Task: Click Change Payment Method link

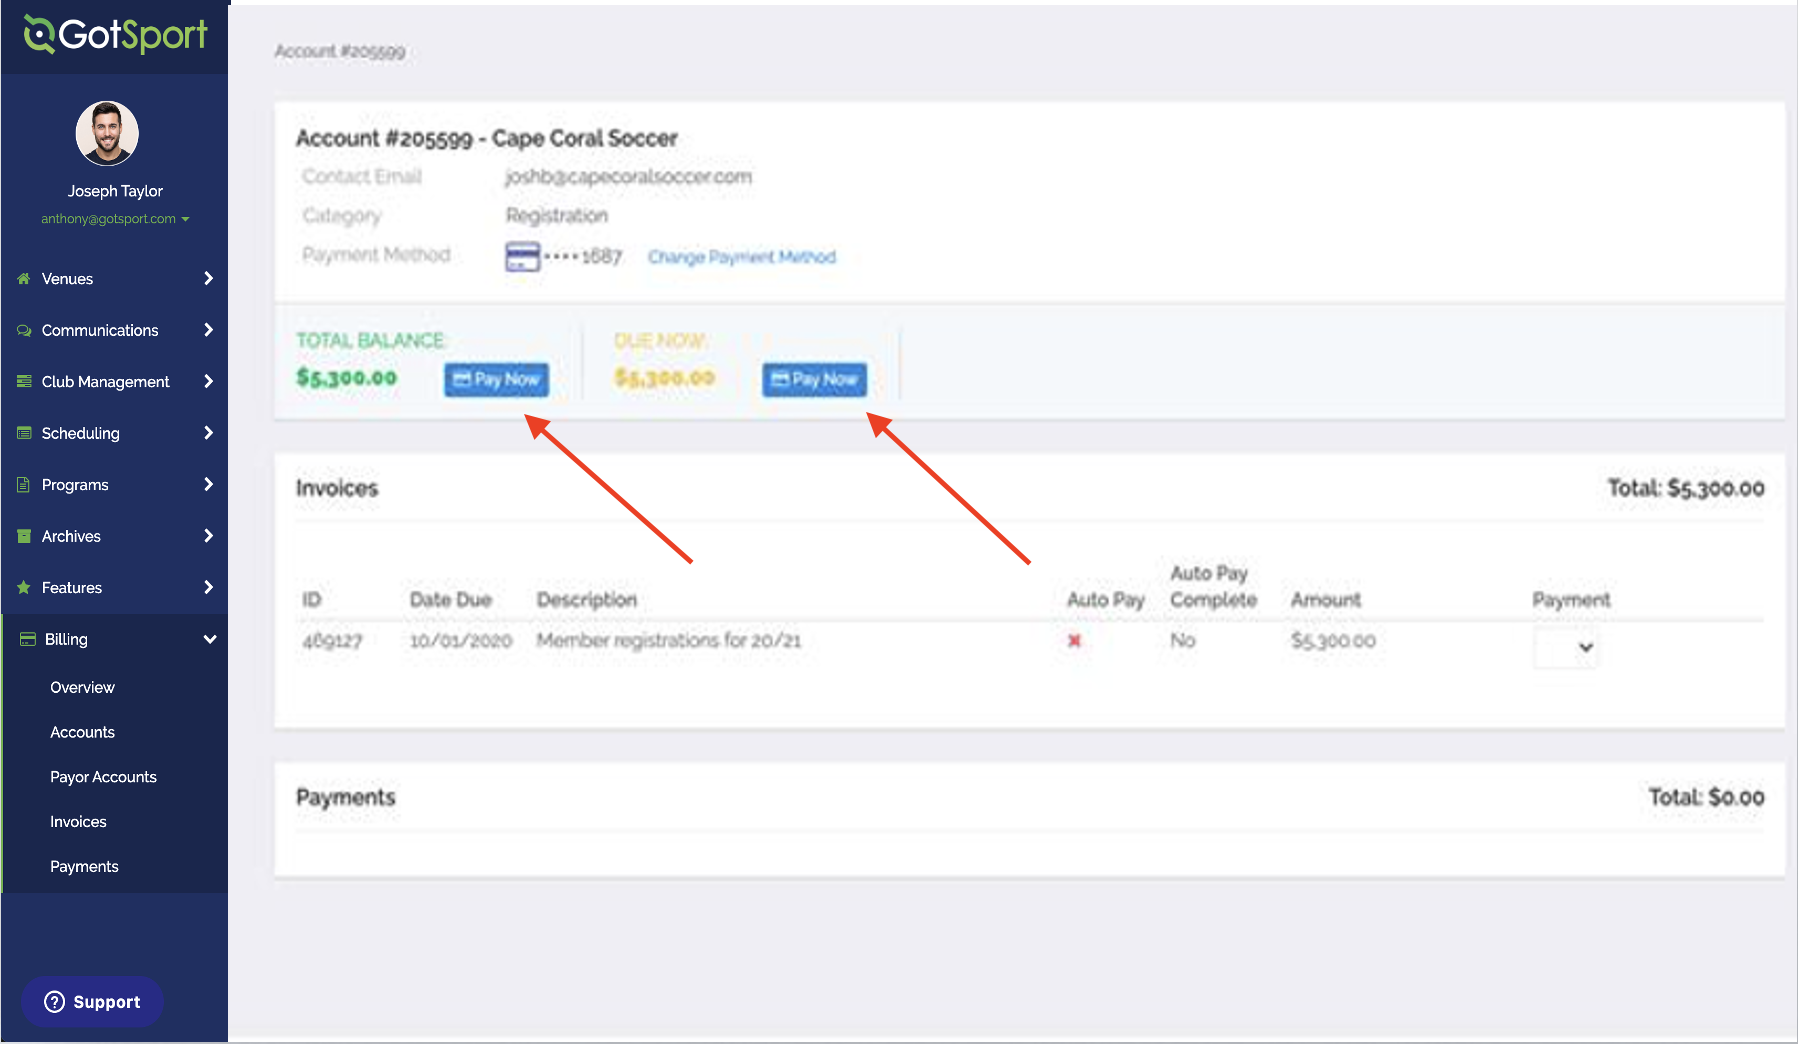Action: (741, 257)
